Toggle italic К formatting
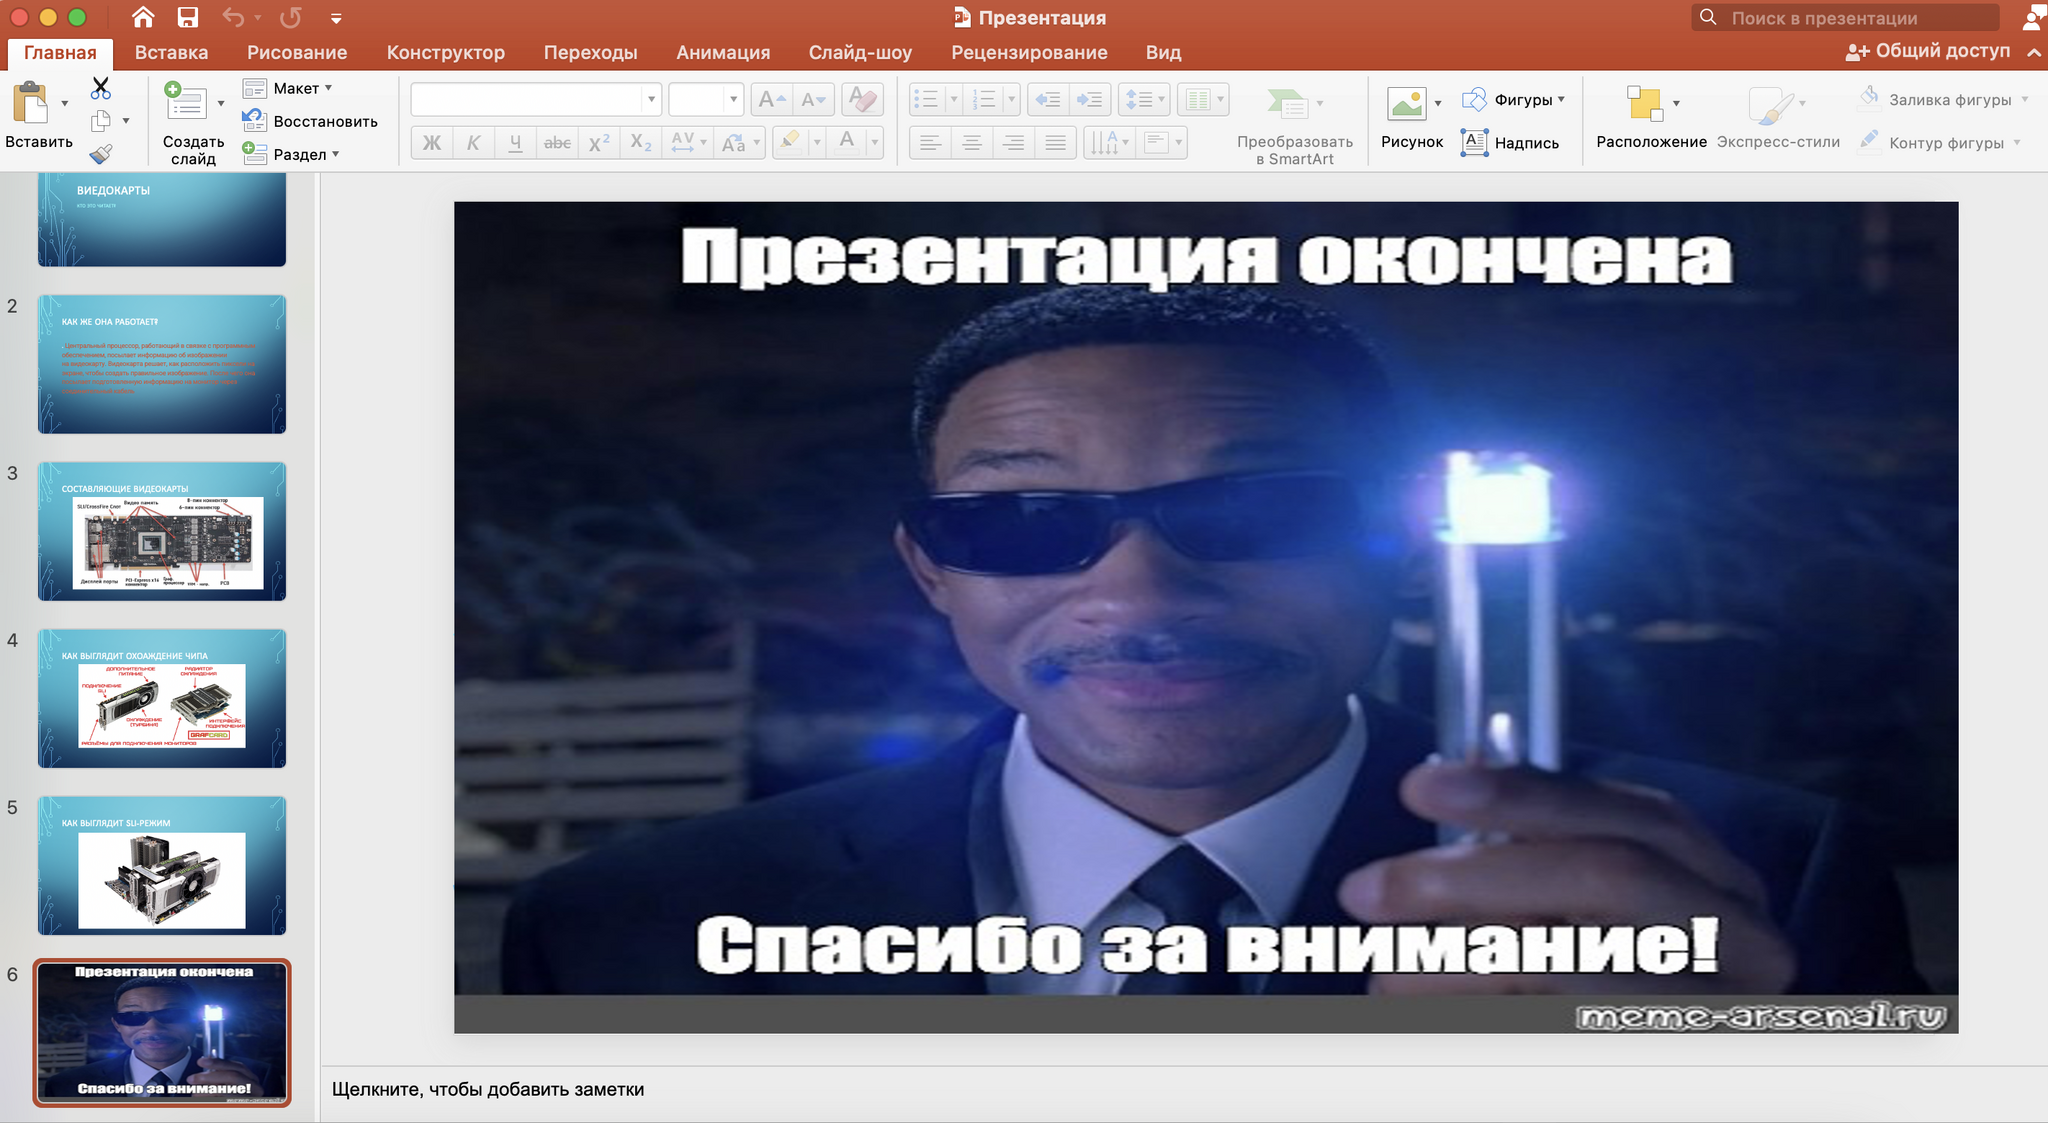The width and height of the screenshot is (2048, 1123). click(473, 143)
